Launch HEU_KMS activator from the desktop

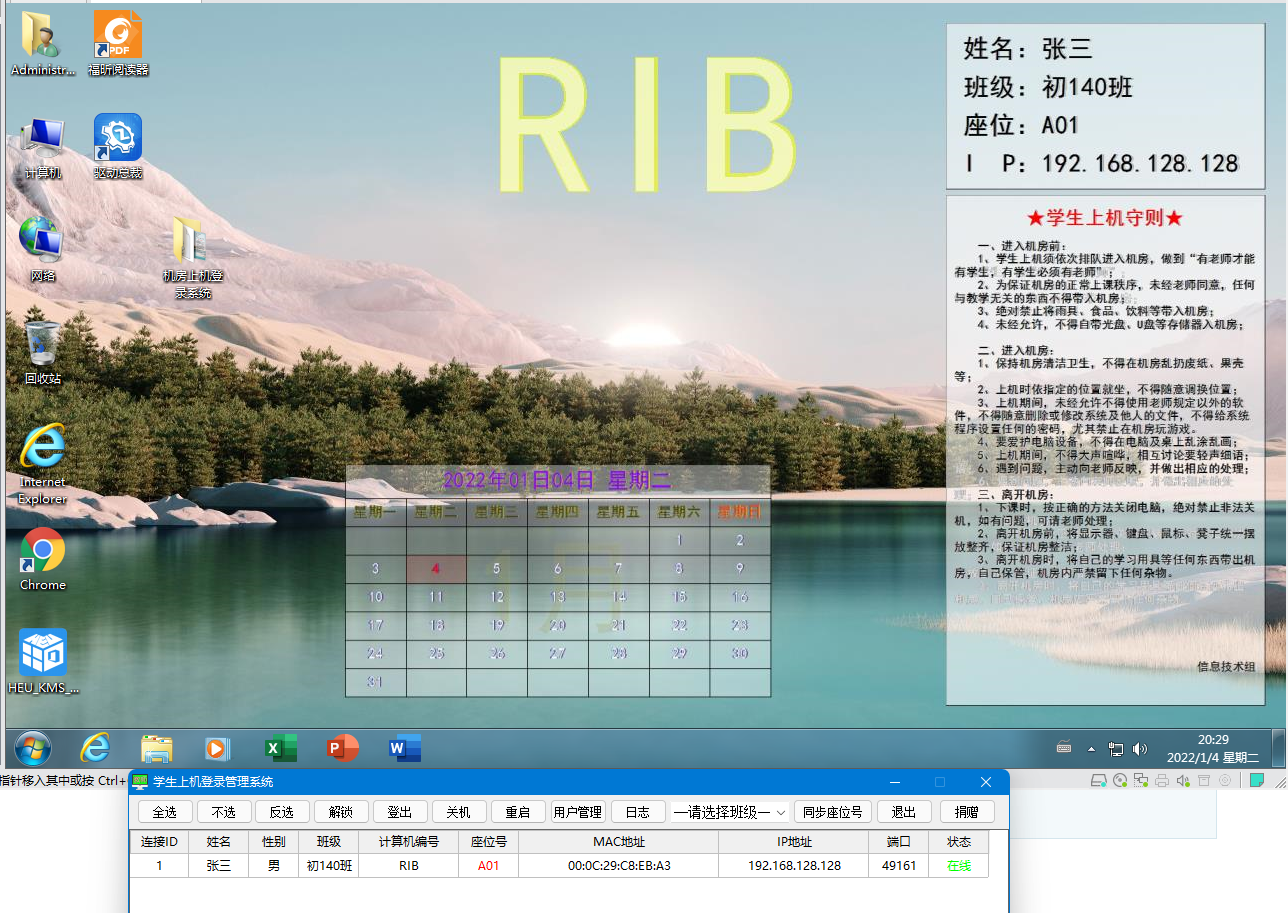(41, 650)
